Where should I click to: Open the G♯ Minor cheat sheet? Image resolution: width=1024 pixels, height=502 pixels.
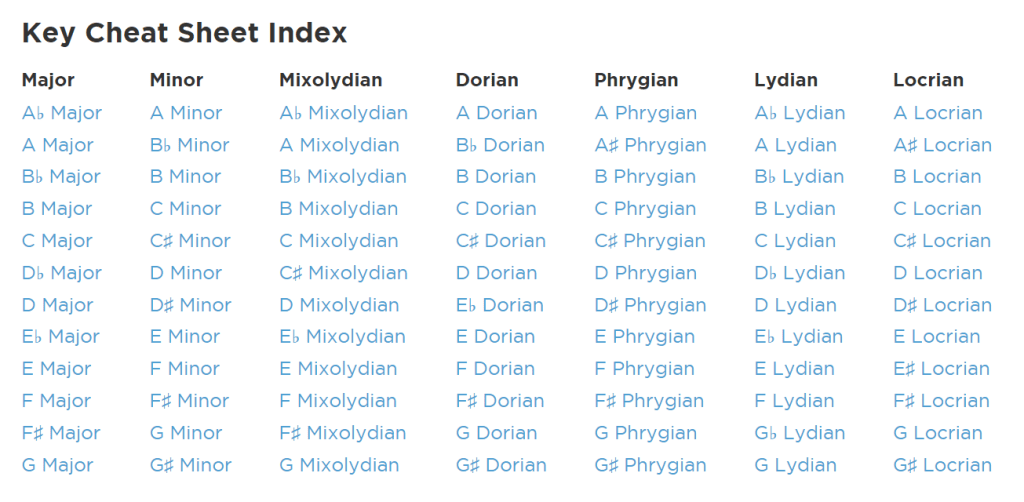pos(190,465)
